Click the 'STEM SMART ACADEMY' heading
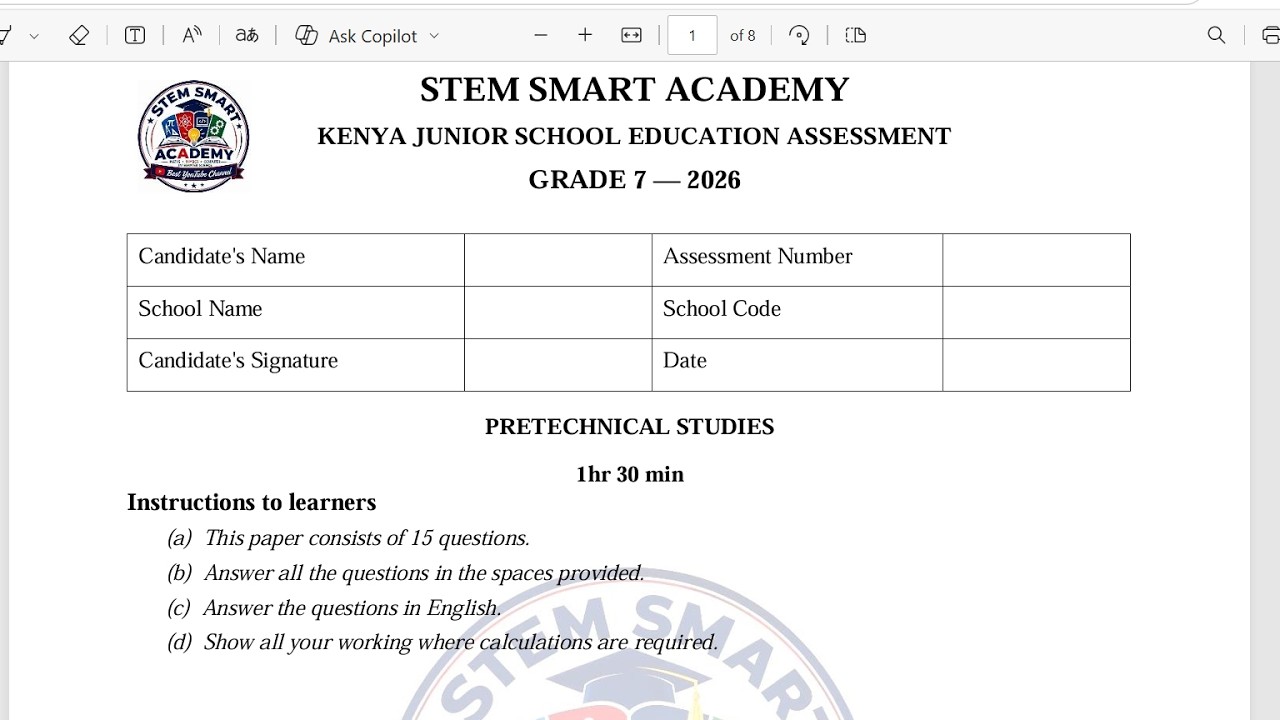 point(634,90)
